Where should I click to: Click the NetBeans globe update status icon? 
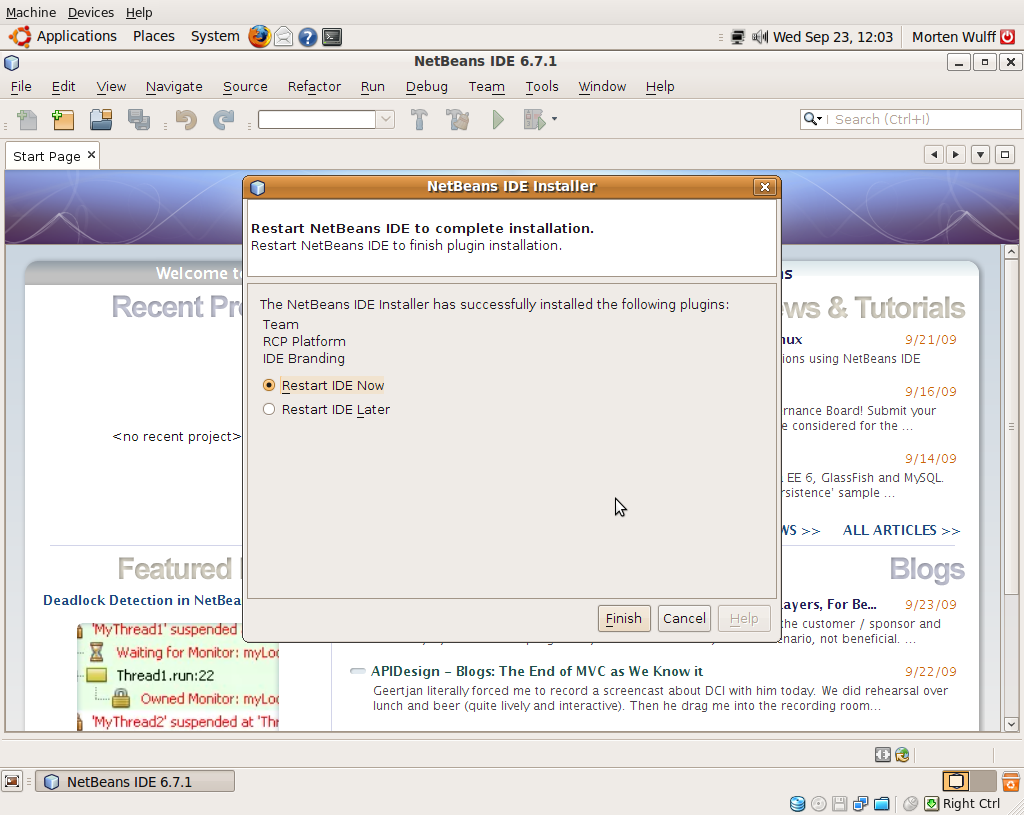[x=903, y=755]
